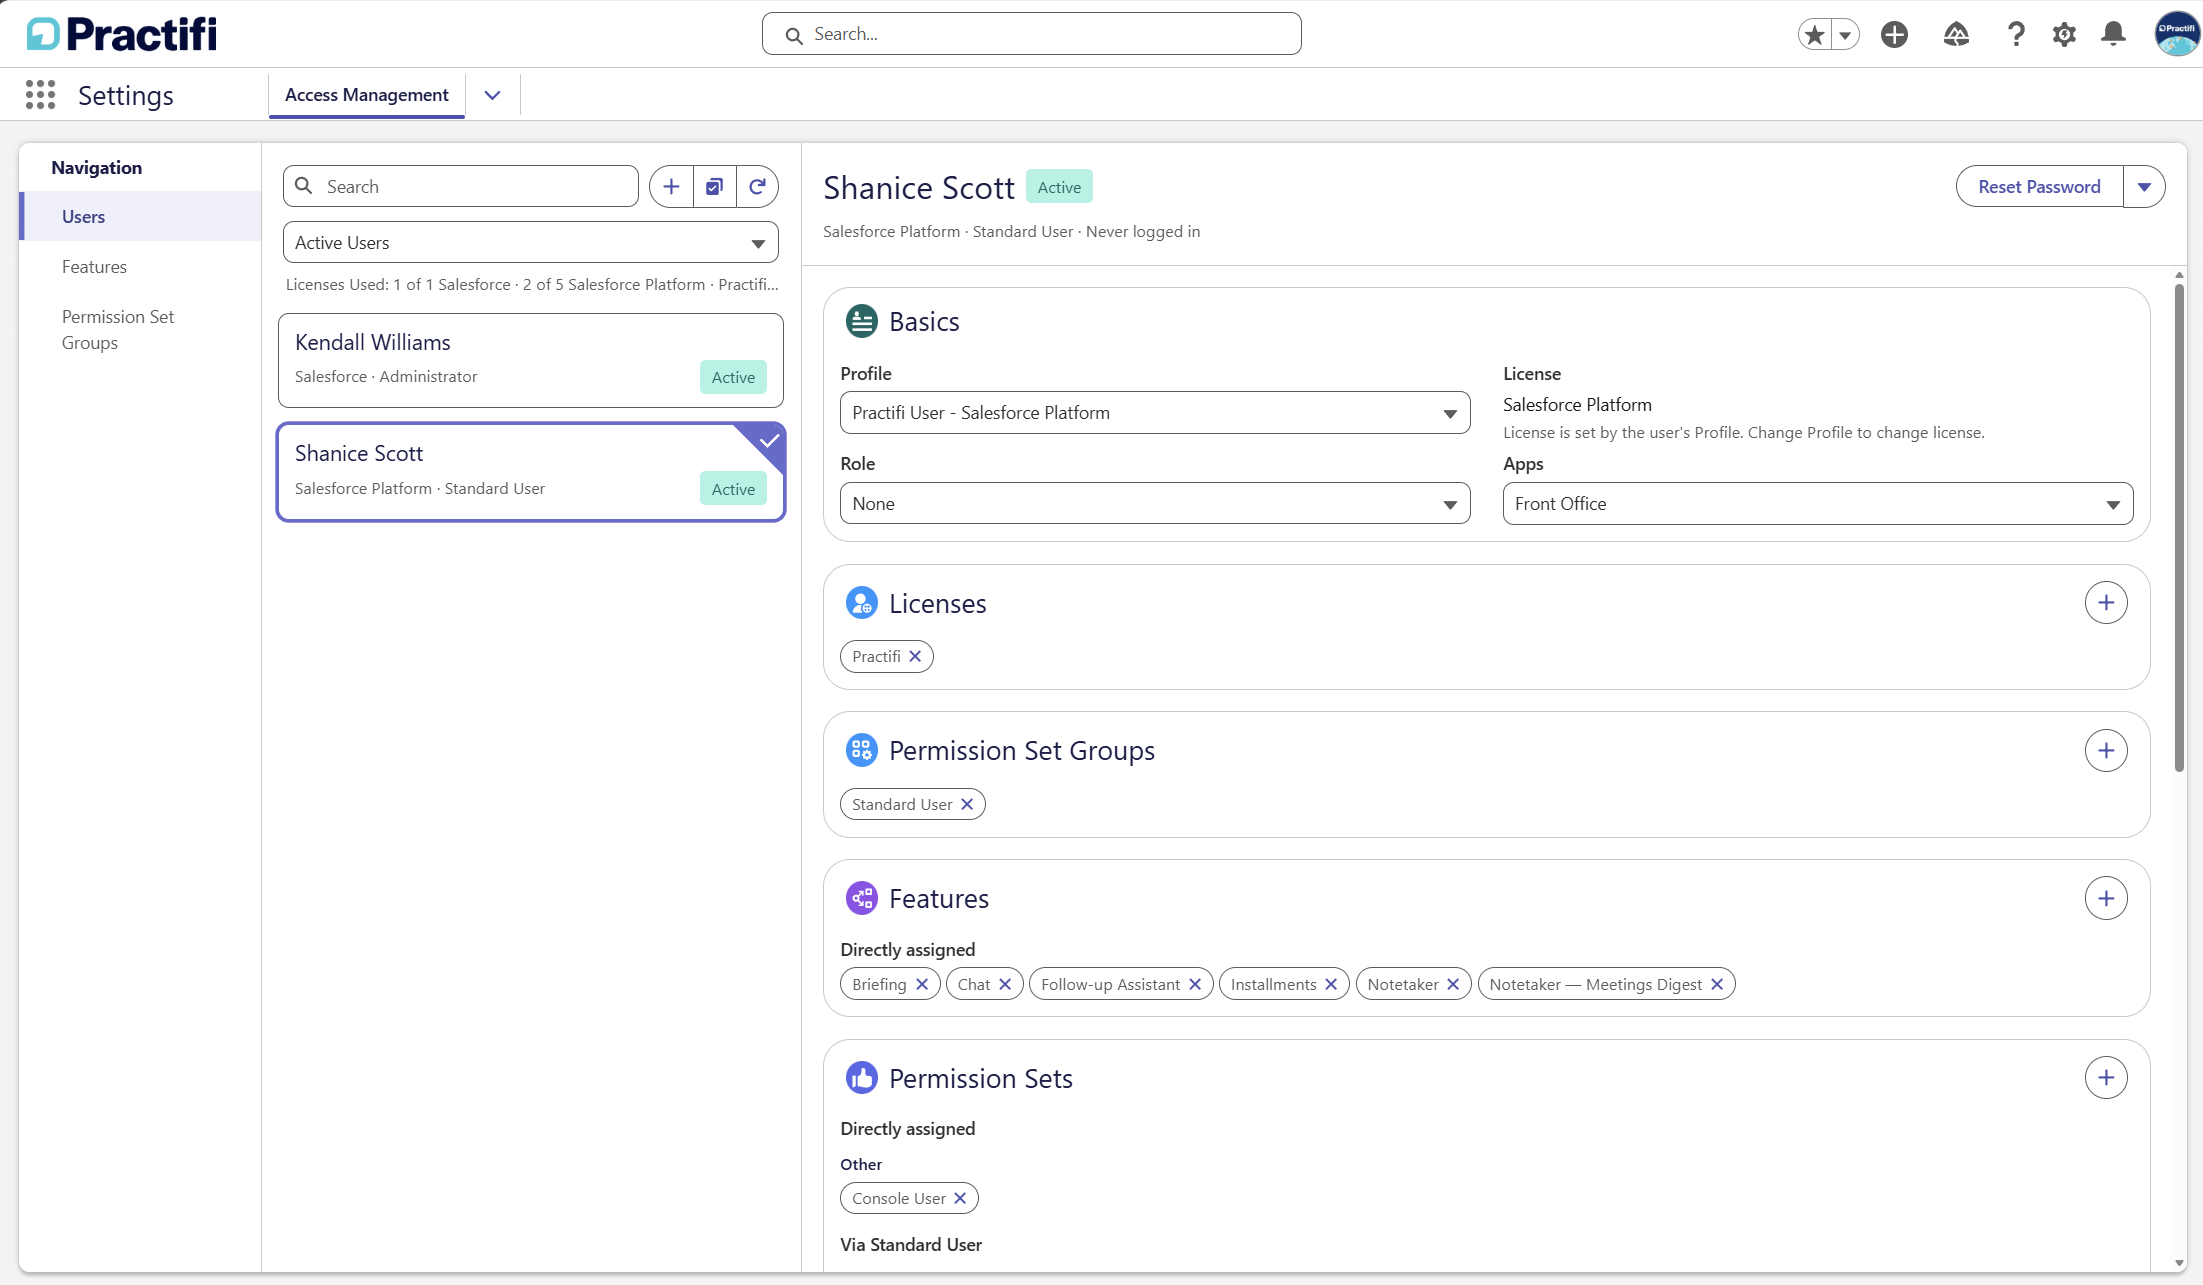This screenshot has height=1285, width=2203.
Task: Click the detail panel vertical scrollbar
Action: tap(2179, 528)
